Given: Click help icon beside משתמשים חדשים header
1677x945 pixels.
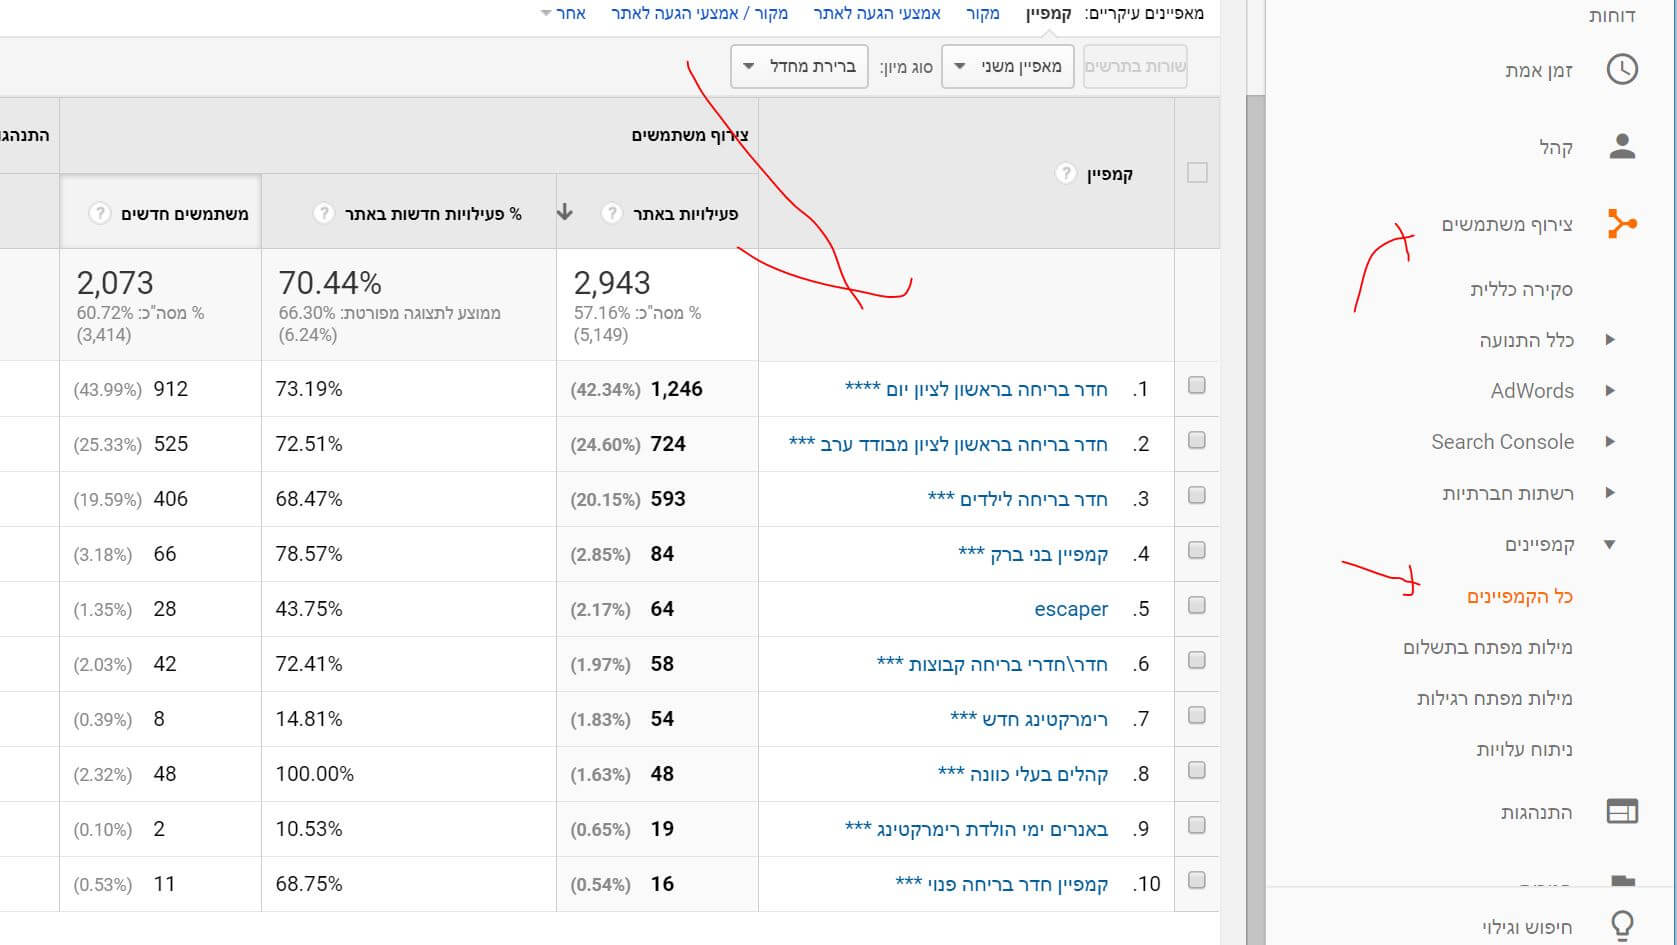Looking at the screenshot, I should [99, 213].
